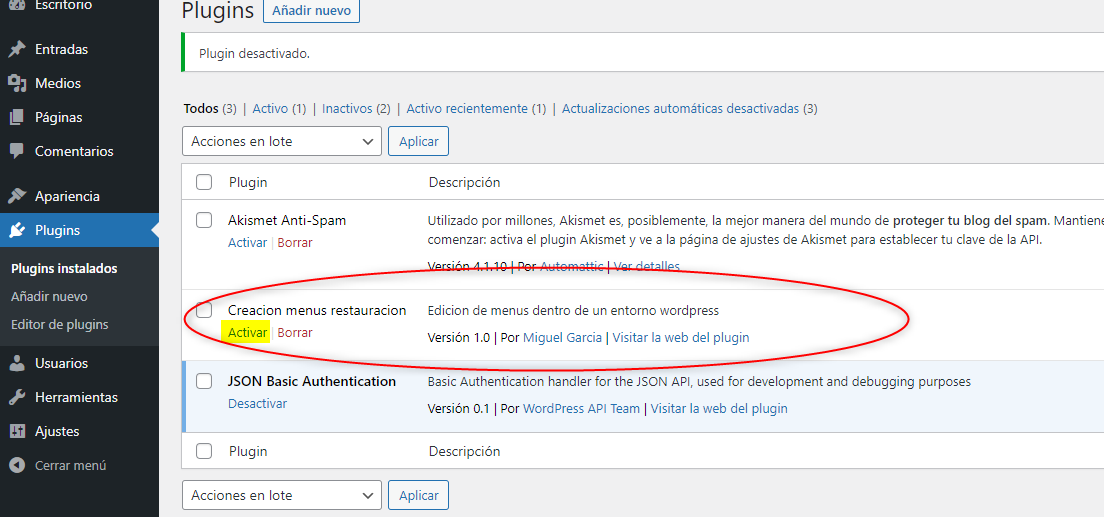
Task: Click the Herramientas wrench icon
Action: 17,397
